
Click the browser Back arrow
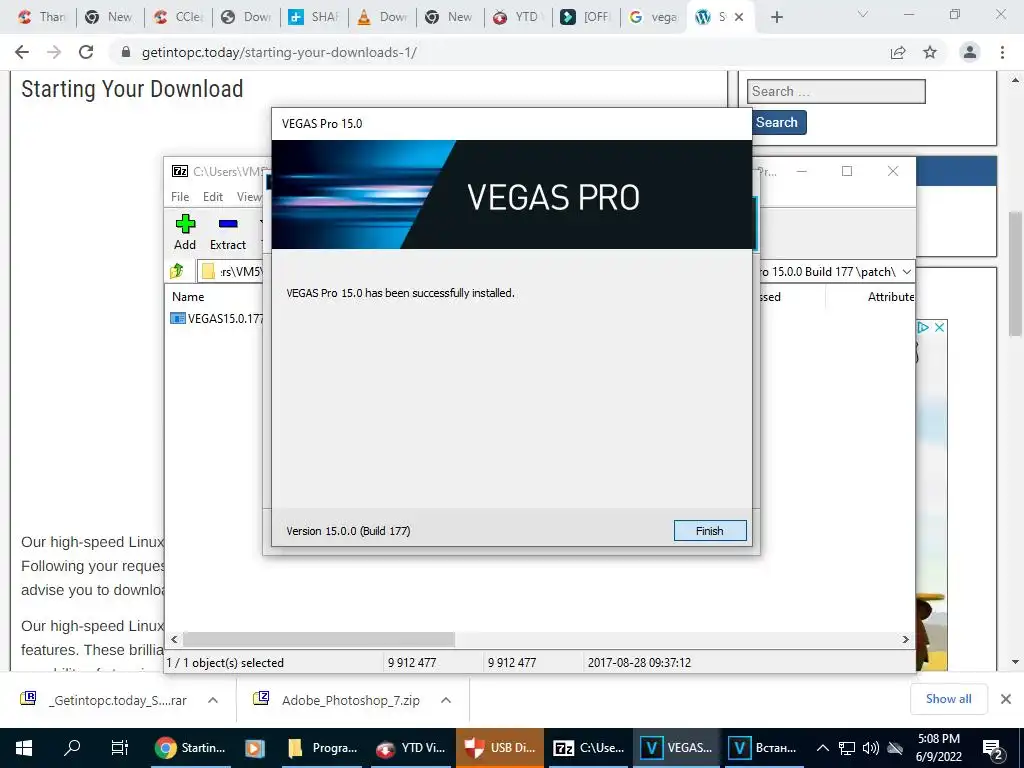click(22, 52)
